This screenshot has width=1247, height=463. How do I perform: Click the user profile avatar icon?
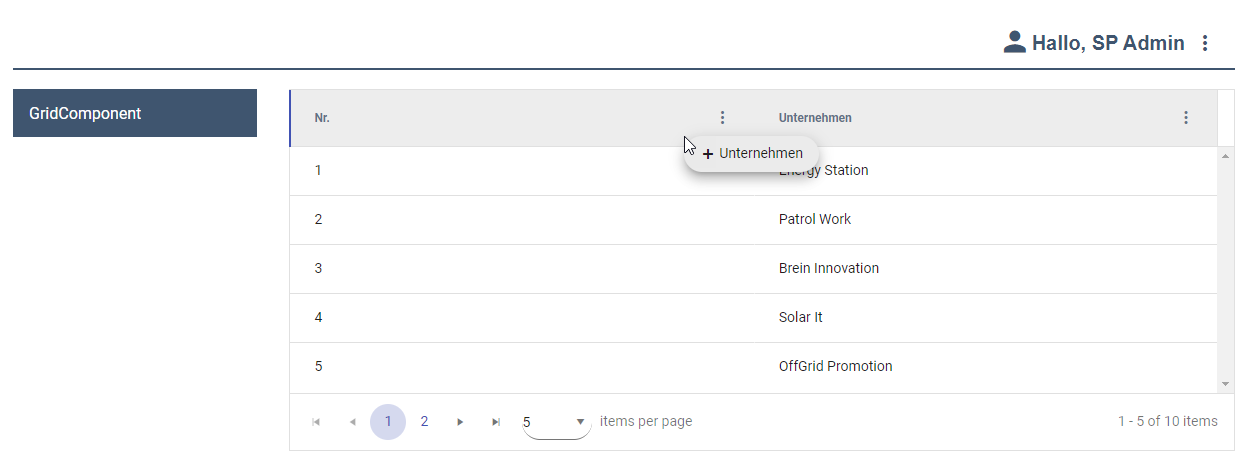(x=1014, y=42)
